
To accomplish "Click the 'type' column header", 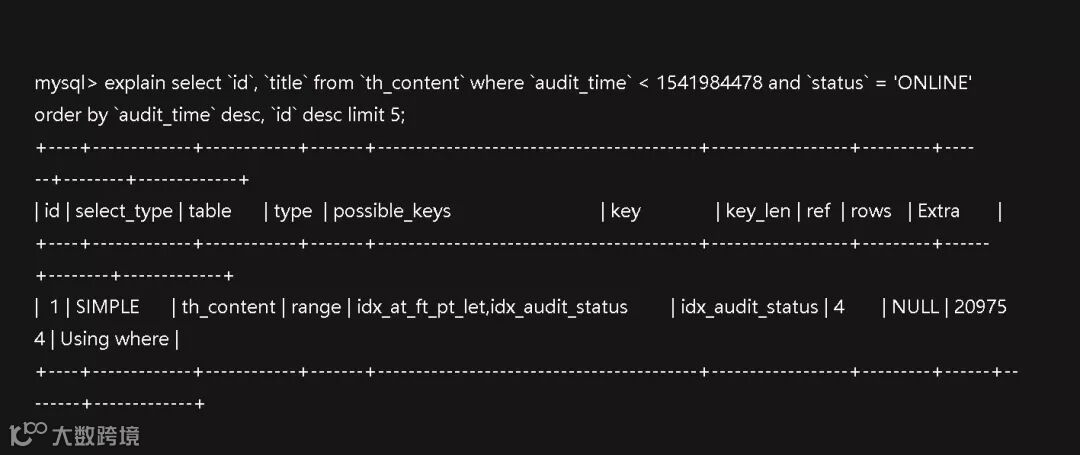I will (x=293, y=212).
